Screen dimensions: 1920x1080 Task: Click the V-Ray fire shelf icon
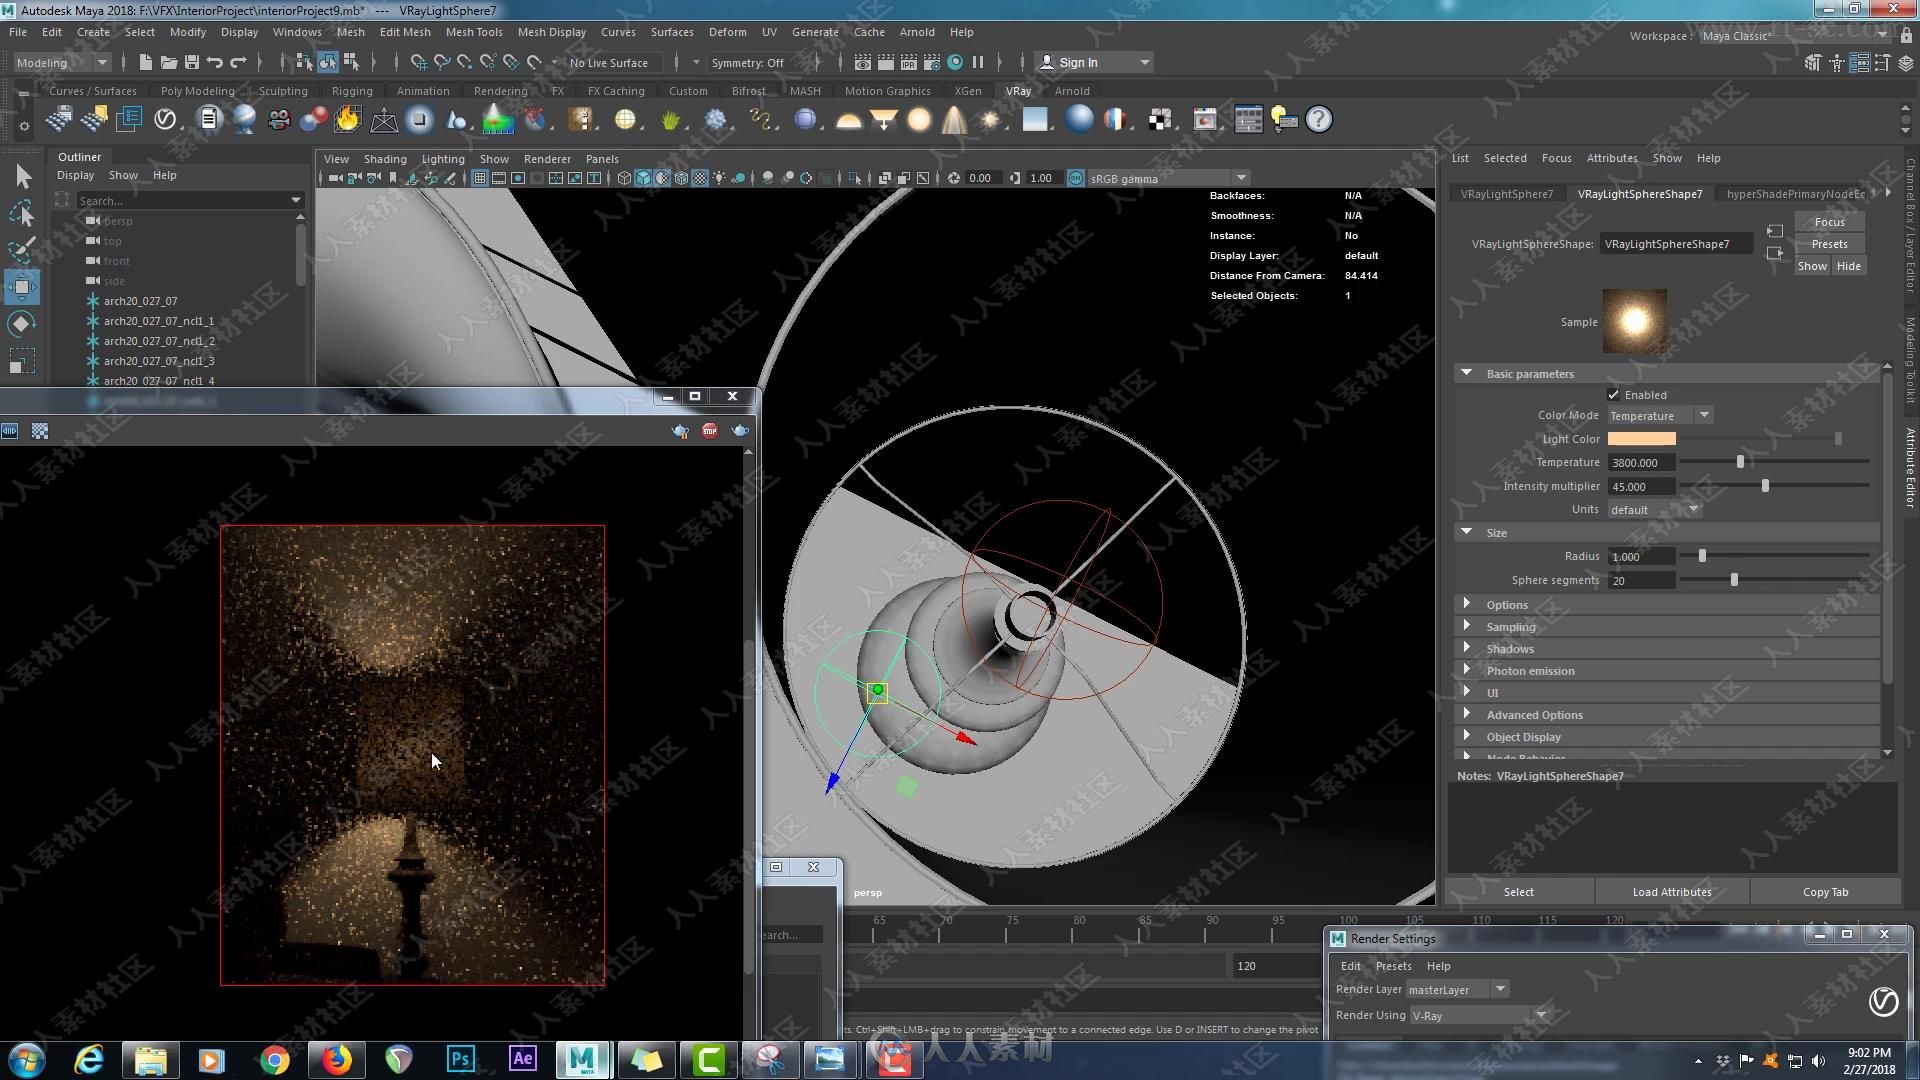click(x=348, y=120)
